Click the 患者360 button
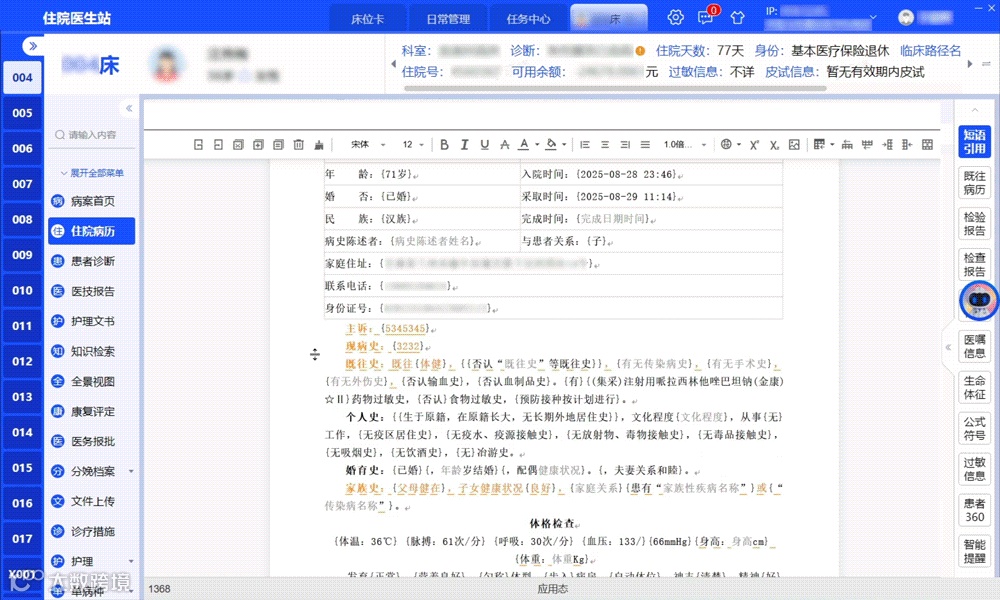 [x=974, y=510]
